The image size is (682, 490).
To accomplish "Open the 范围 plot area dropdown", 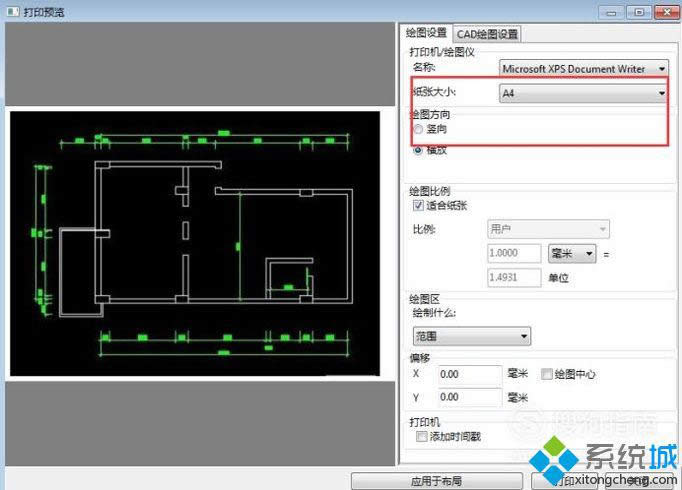I will [471, 336].
